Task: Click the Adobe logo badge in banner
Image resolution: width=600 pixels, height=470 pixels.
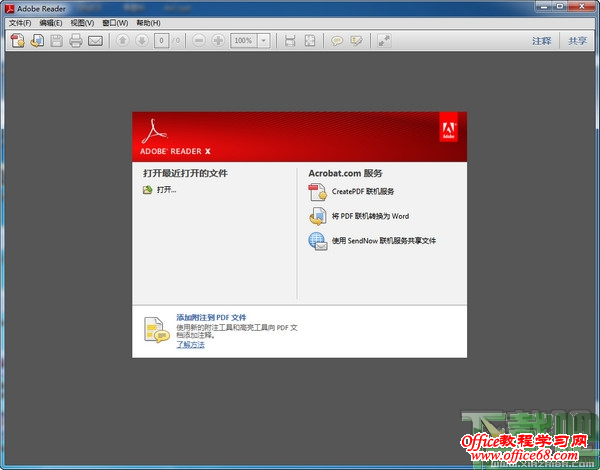Action: (448, 127)
